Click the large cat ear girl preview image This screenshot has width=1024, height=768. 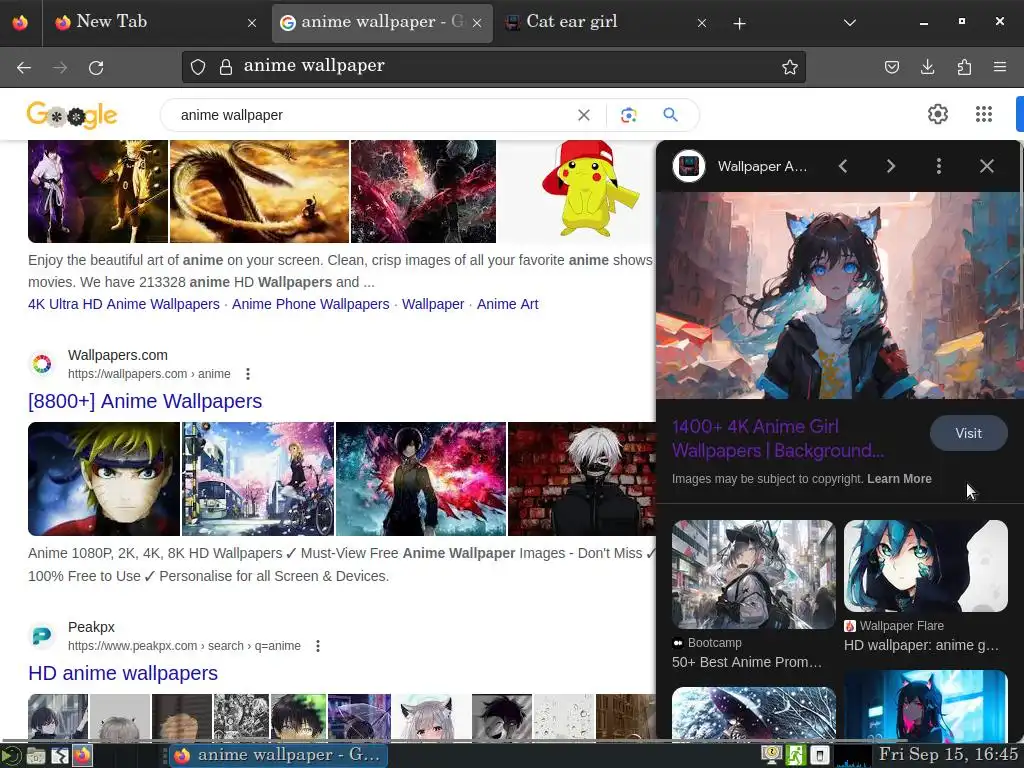[x=838, y=295]
